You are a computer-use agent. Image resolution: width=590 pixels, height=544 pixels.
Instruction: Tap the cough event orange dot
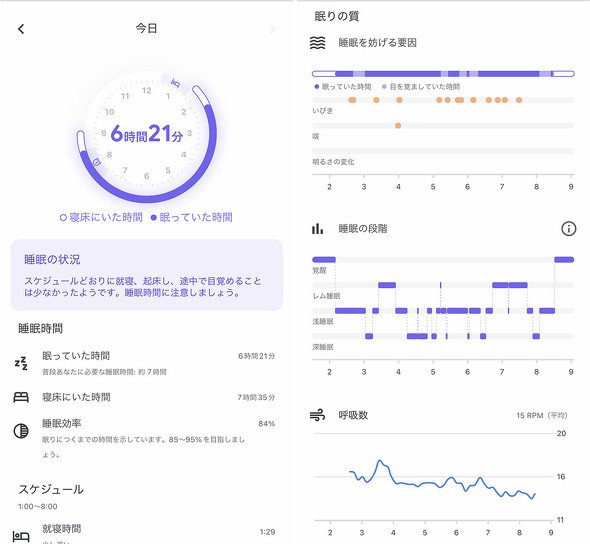[398, 126]
